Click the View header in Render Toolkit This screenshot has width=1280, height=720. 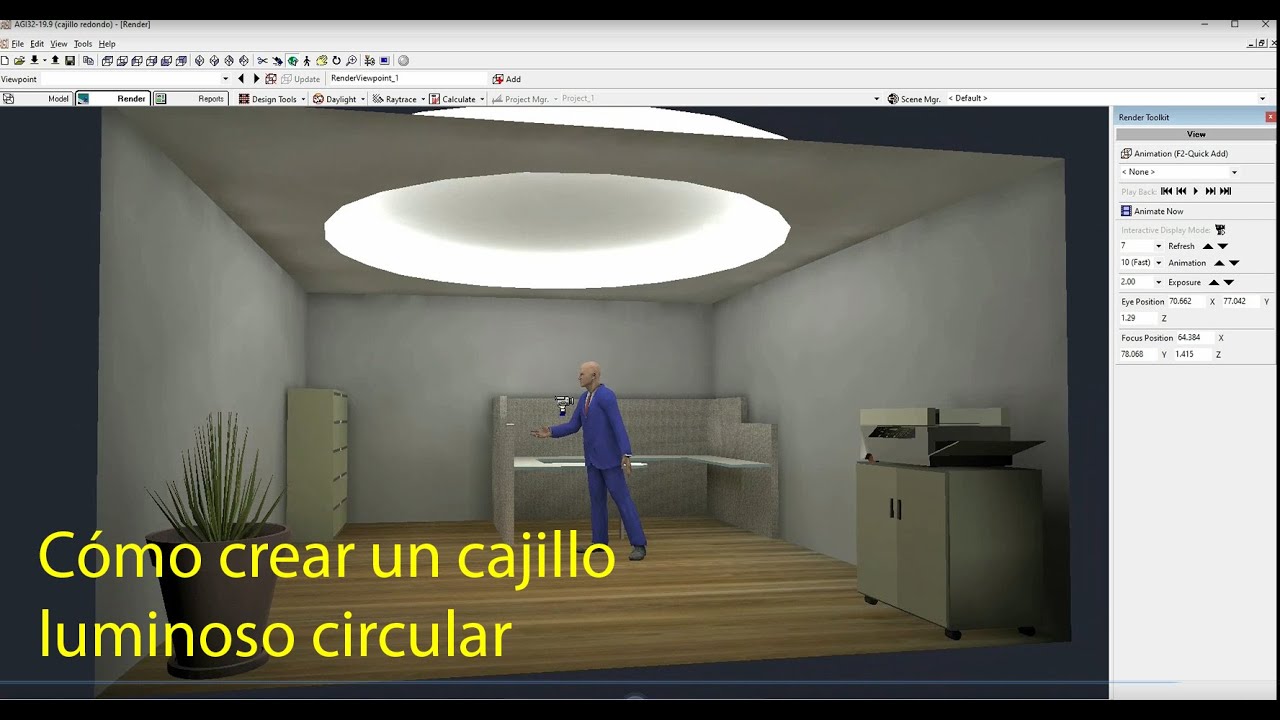1196,134
